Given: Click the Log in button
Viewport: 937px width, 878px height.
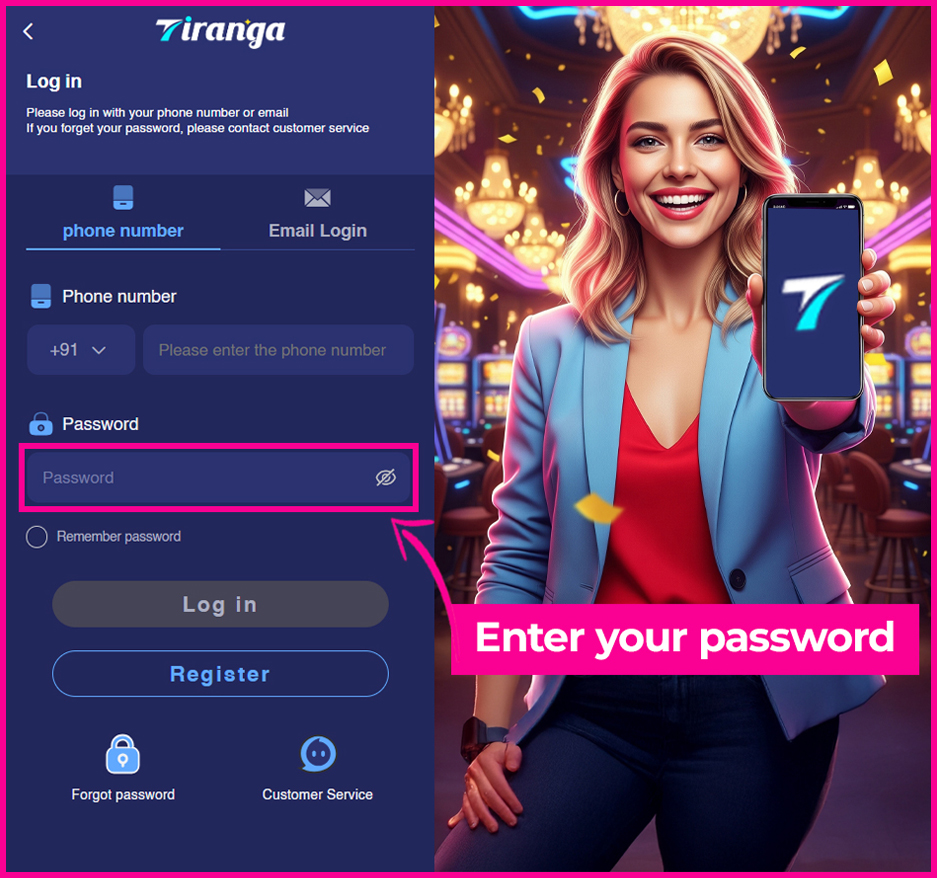Looking at the screenshot, I should 221,604.
